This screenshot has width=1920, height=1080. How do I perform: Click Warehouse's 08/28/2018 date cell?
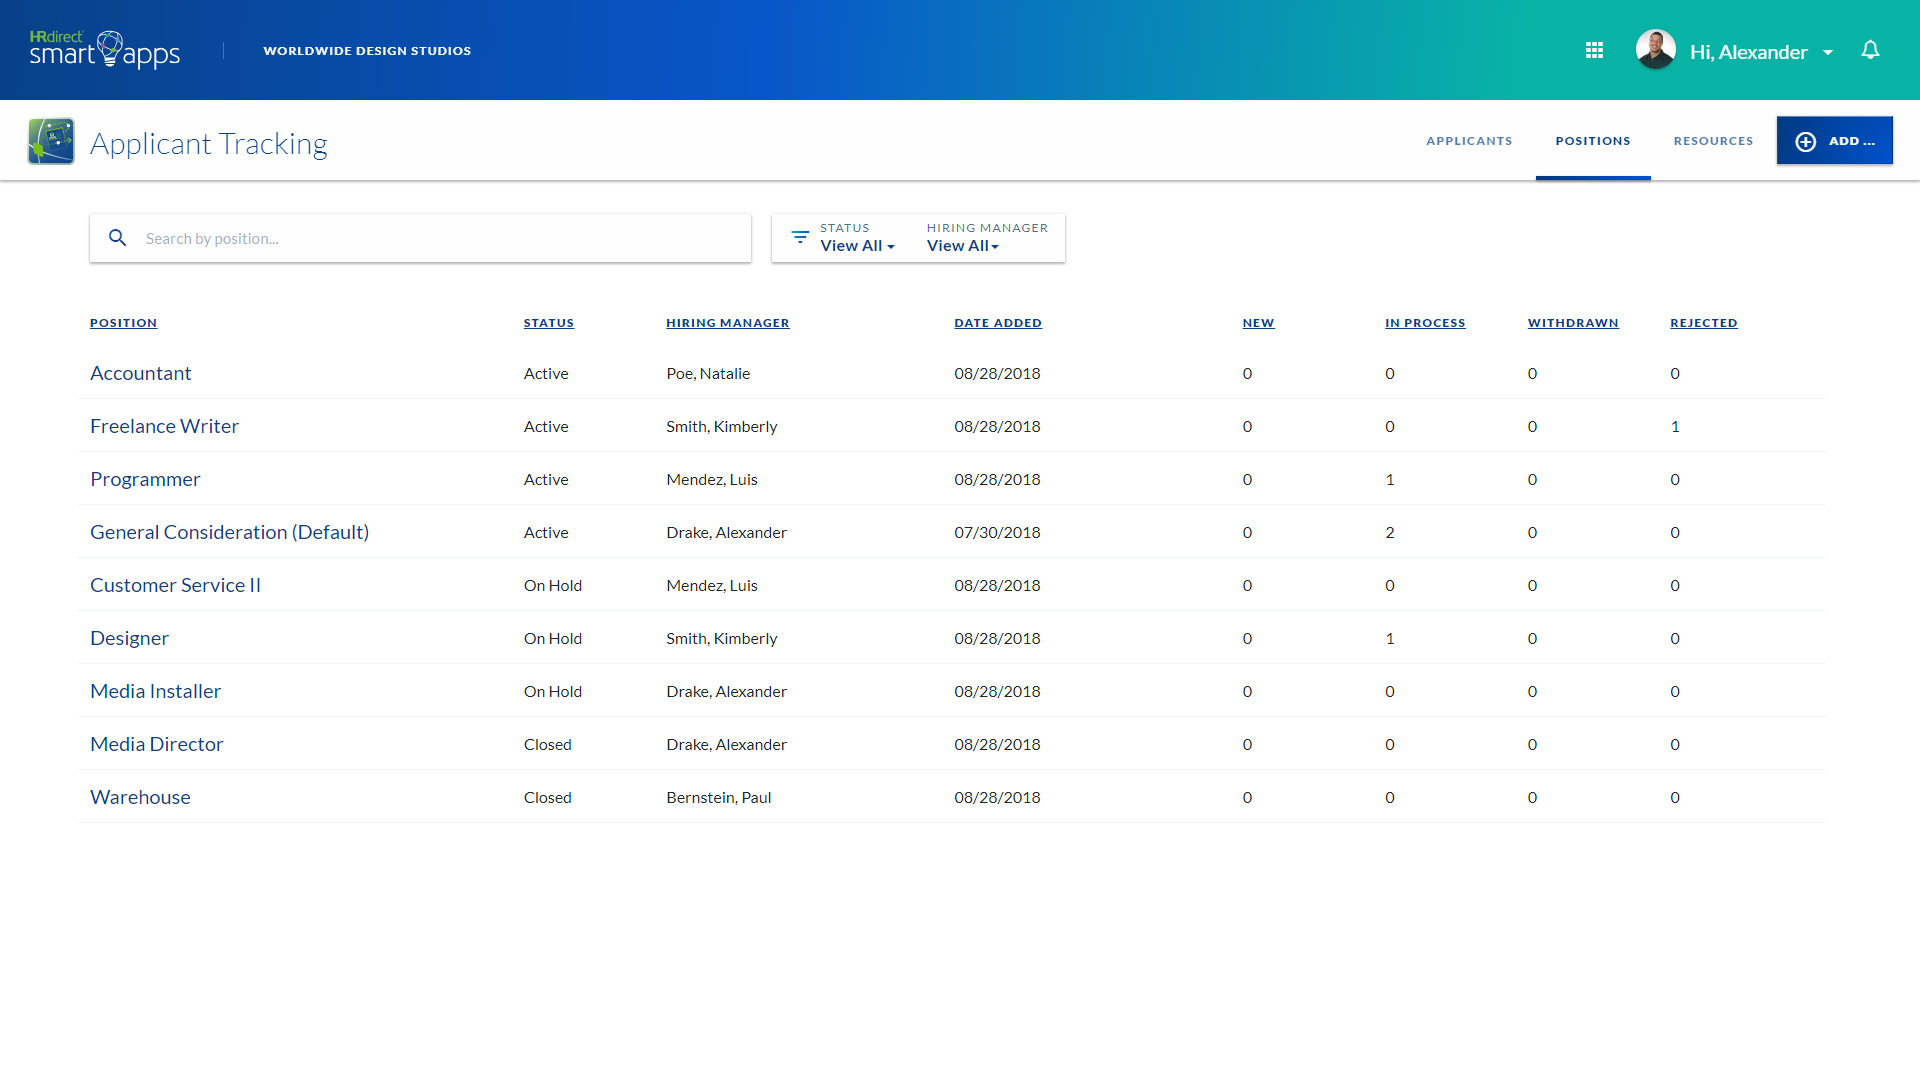(997, 798)
